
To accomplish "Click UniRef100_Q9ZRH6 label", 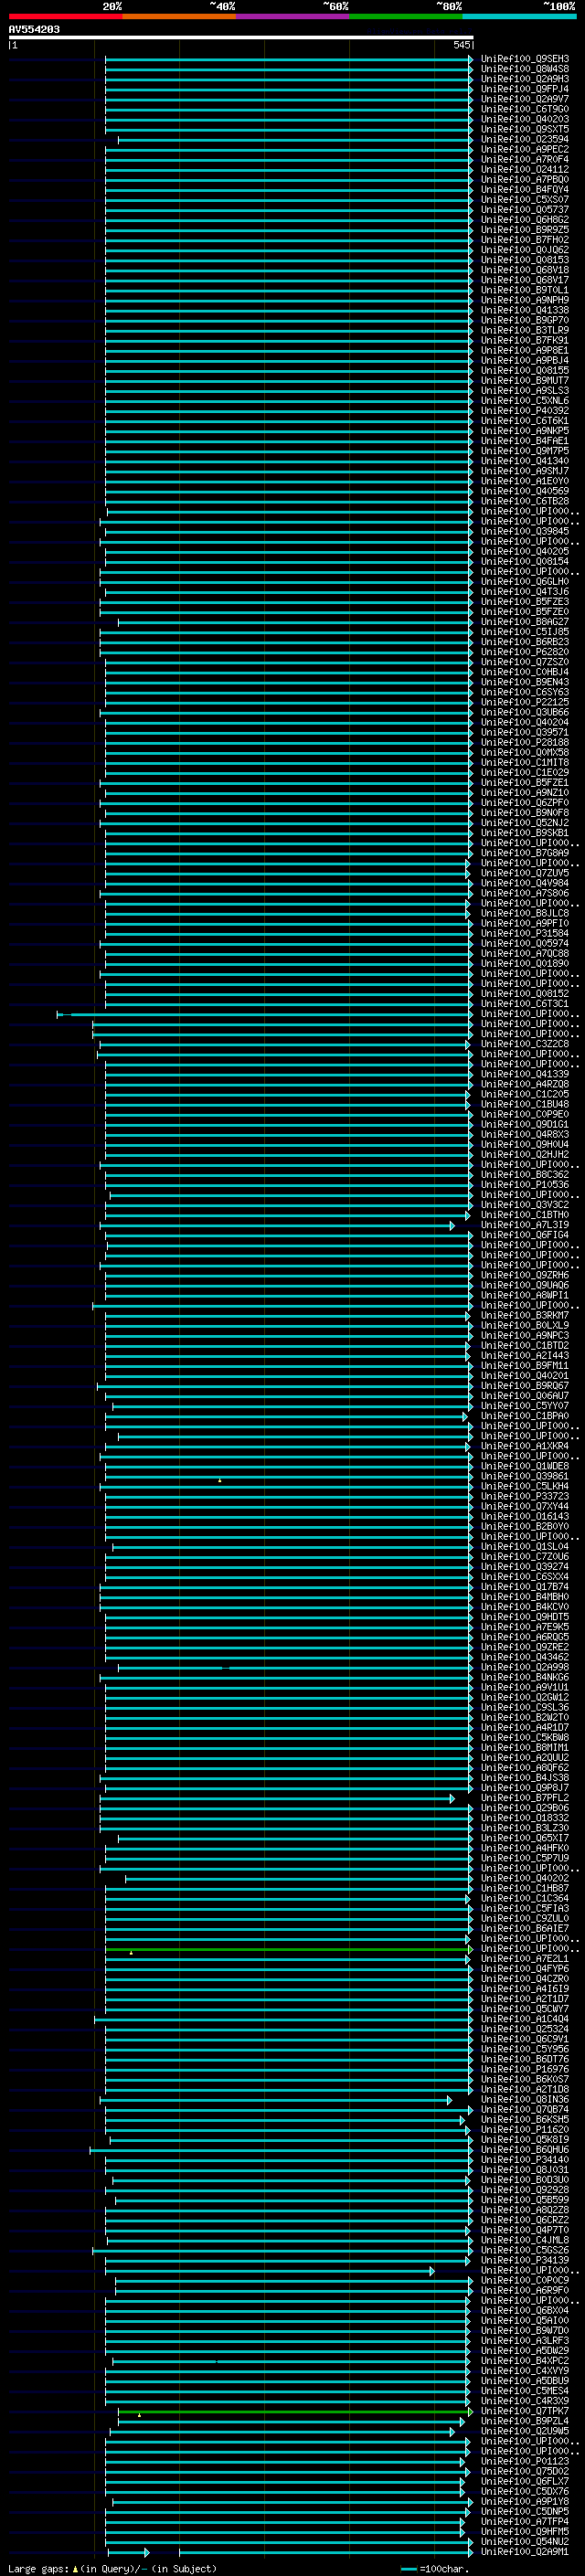I will [x=525, y=1275].
